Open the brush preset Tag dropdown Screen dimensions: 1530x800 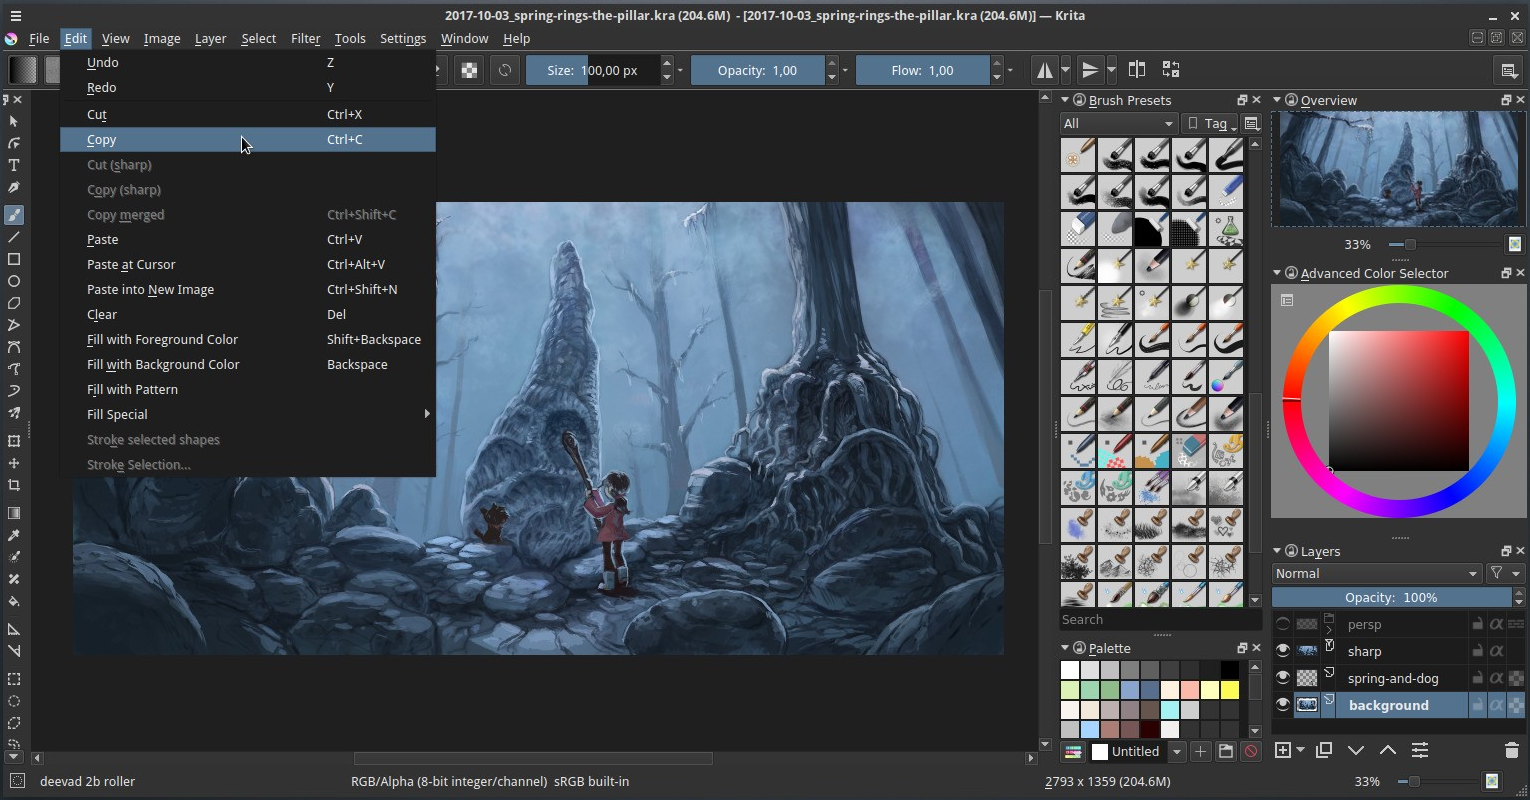(x=1215, y=123)
